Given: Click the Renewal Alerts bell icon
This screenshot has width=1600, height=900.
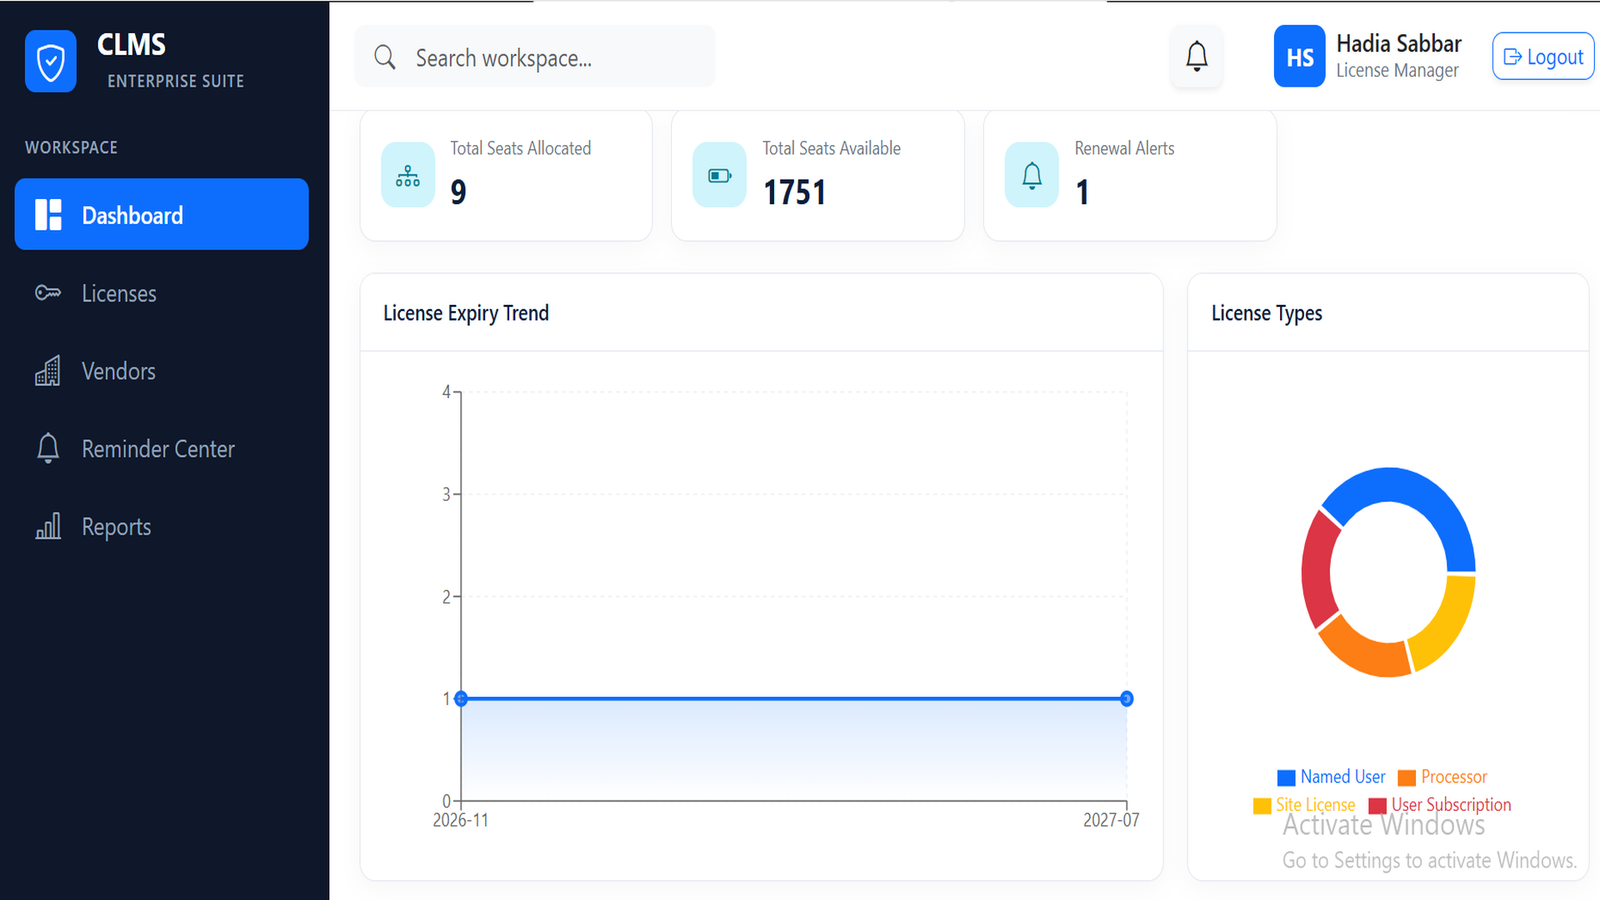Looking at the screenshot, I should point(1032,175).
